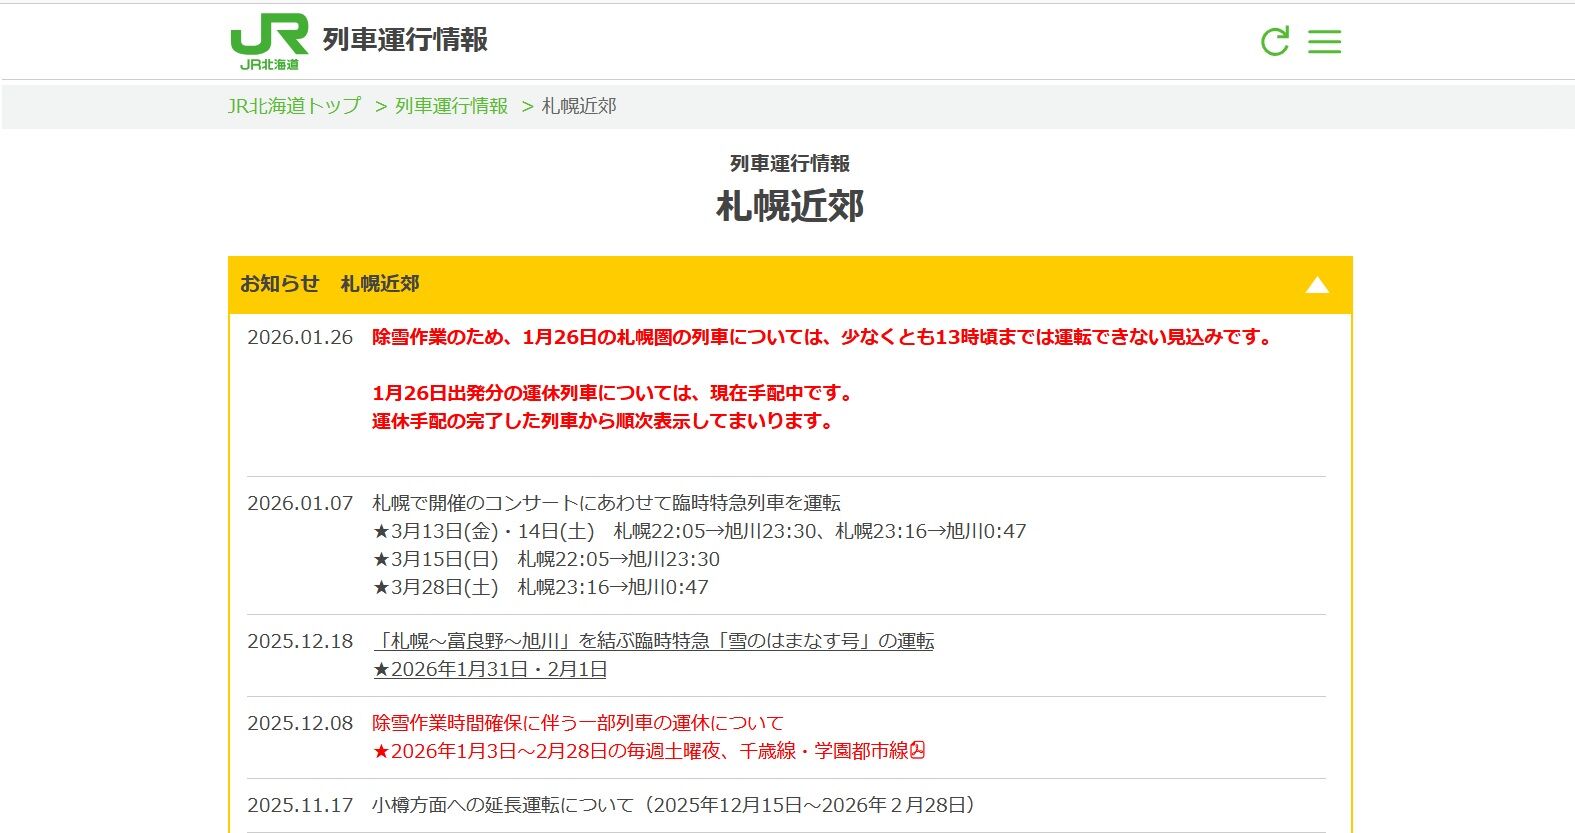1575x833 pixels.
Task: Click the 小樽方面への延長運転 notice text
Action: tap(675, 805)
